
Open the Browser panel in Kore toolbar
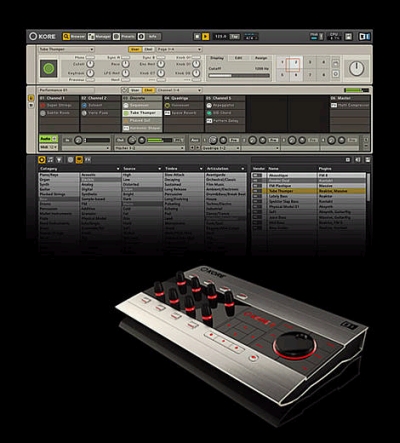click(x=74, y=36)
